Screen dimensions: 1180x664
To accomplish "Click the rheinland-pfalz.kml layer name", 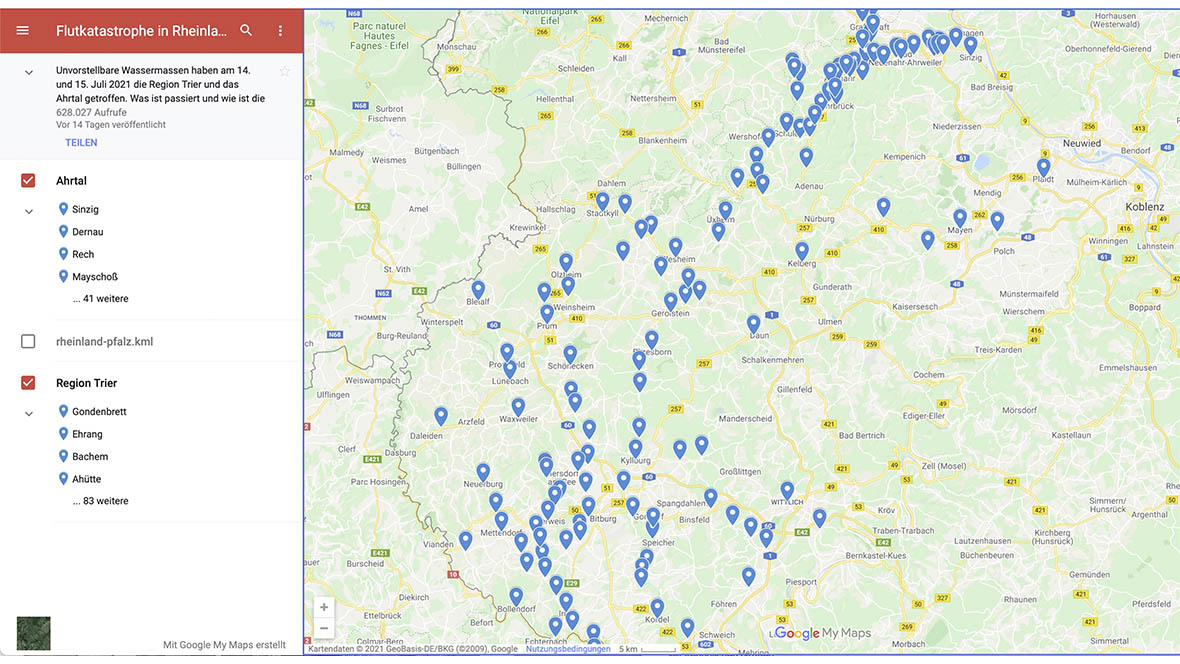I will 105,342.
